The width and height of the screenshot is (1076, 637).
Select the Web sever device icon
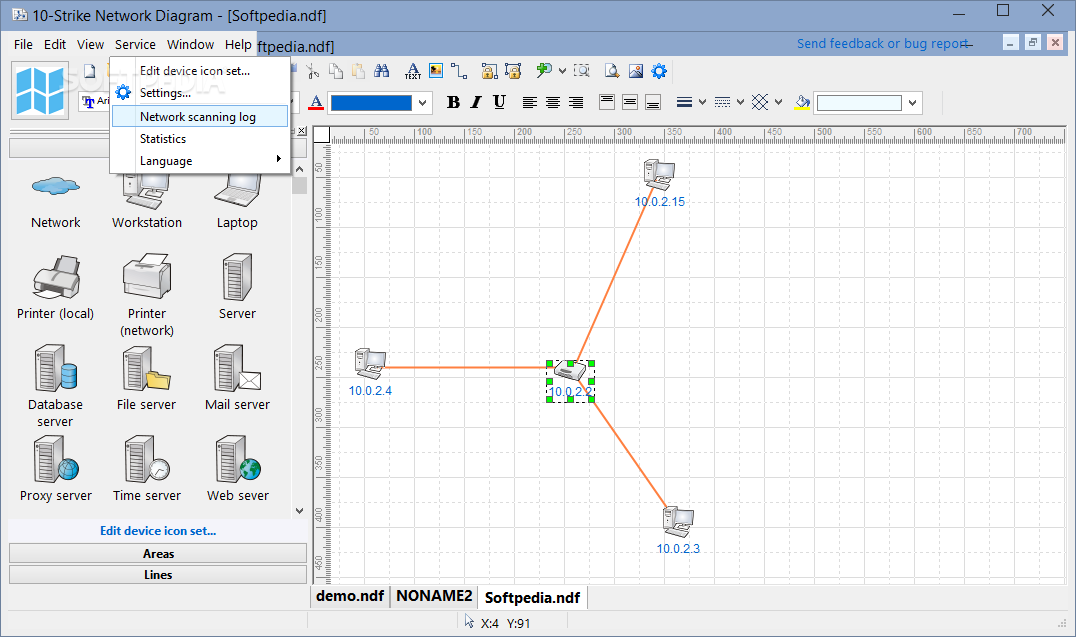click(x=237, y=459)
